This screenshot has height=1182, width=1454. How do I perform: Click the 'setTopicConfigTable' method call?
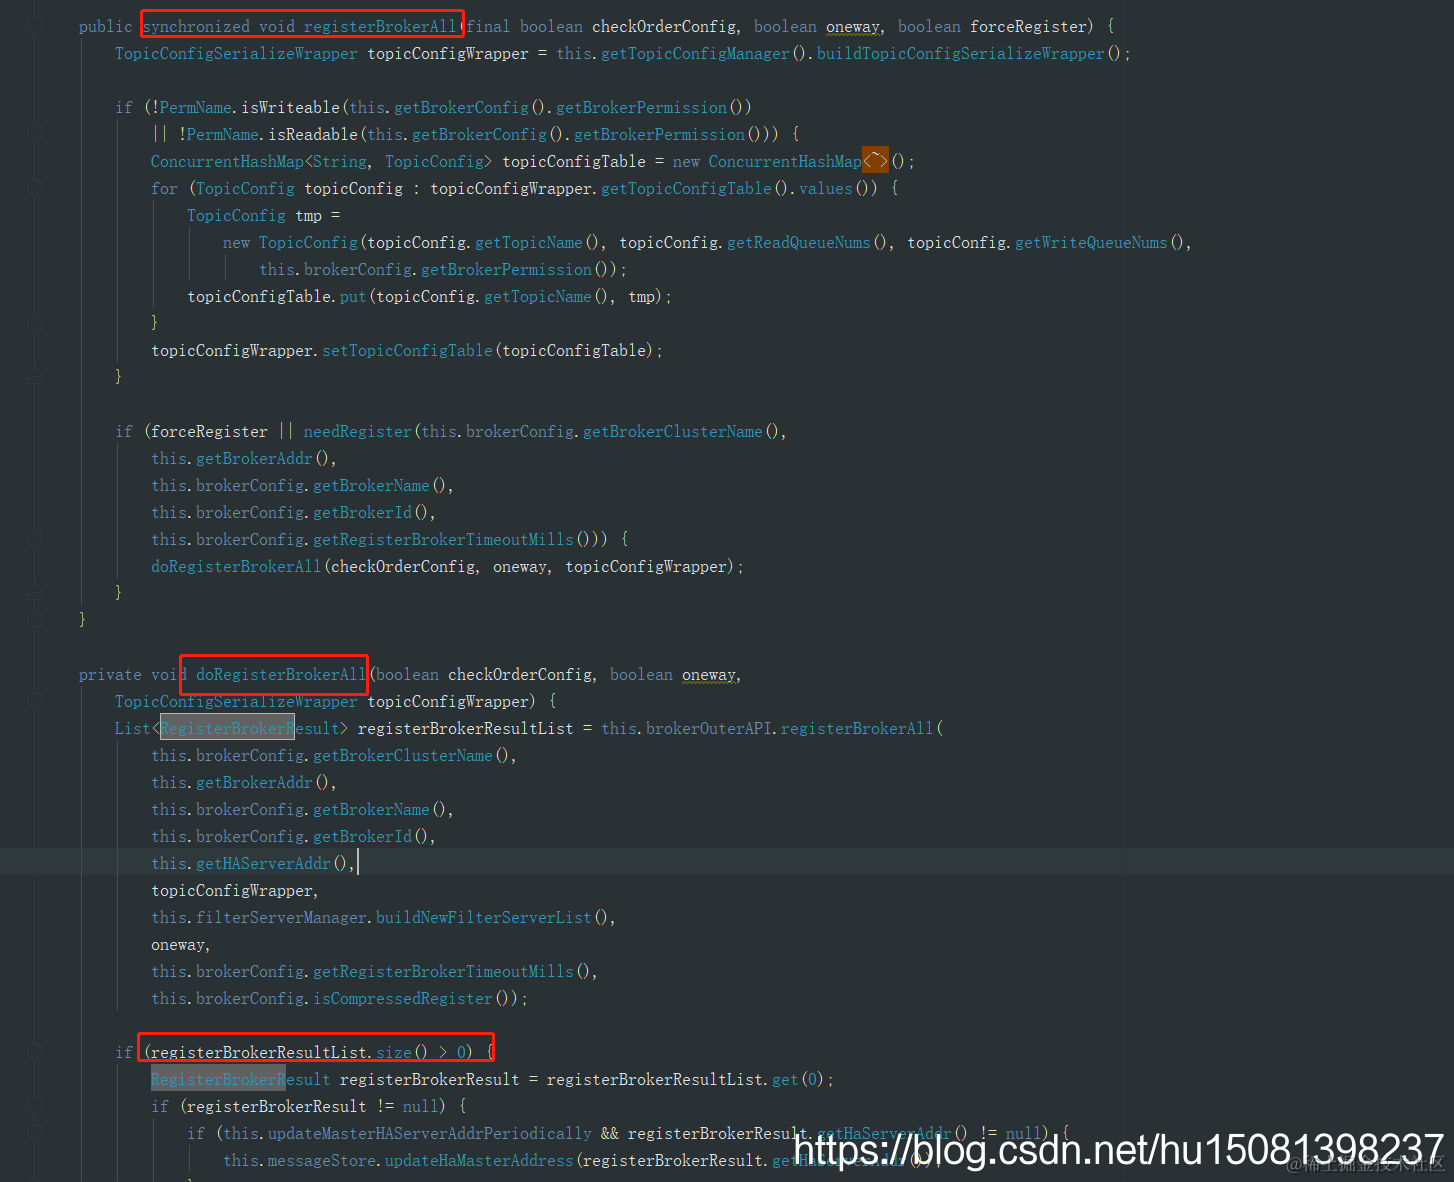click(407, 351)
